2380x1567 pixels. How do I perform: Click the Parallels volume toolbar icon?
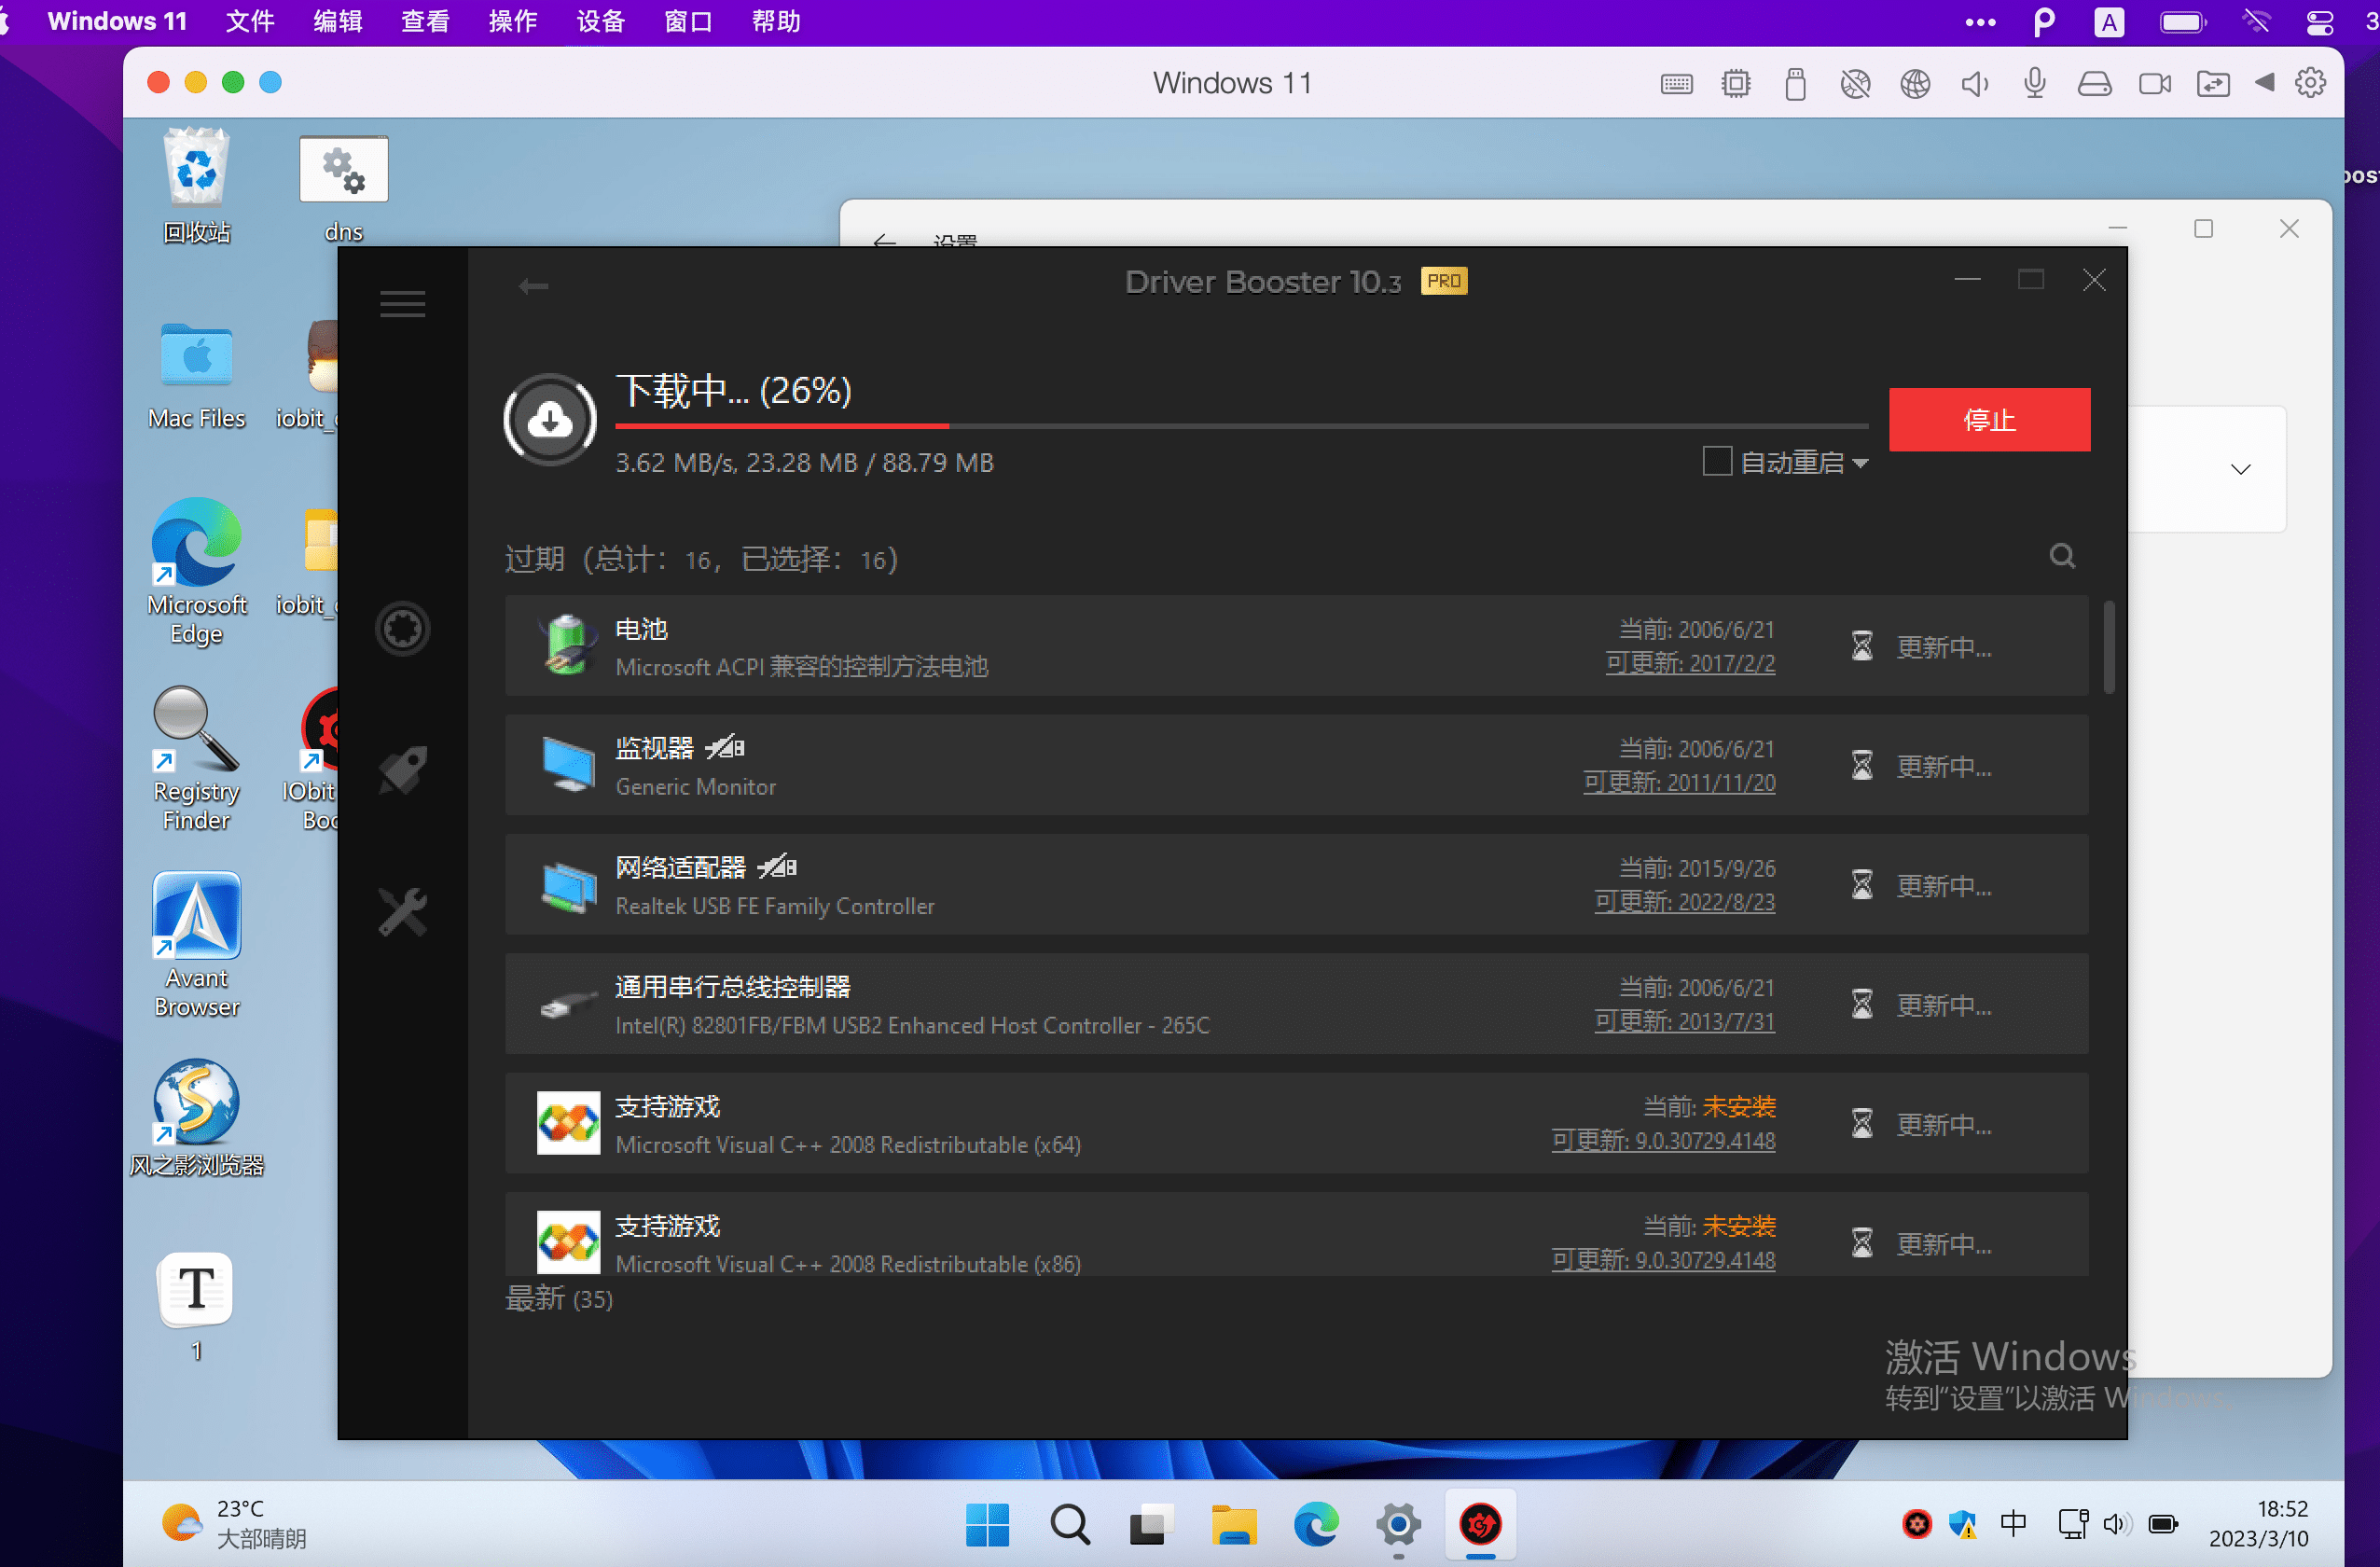[x=1974, y=84]
